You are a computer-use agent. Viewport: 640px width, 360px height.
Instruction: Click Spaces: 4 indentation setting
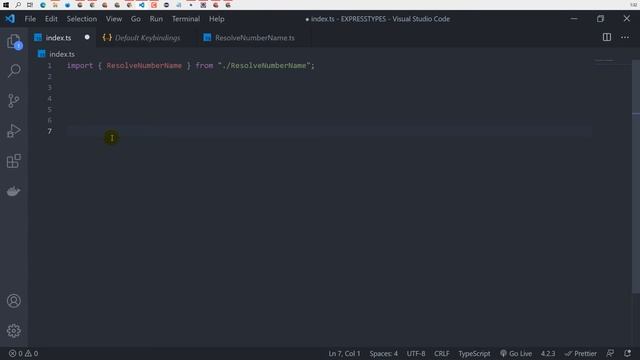tap(383, 353)
